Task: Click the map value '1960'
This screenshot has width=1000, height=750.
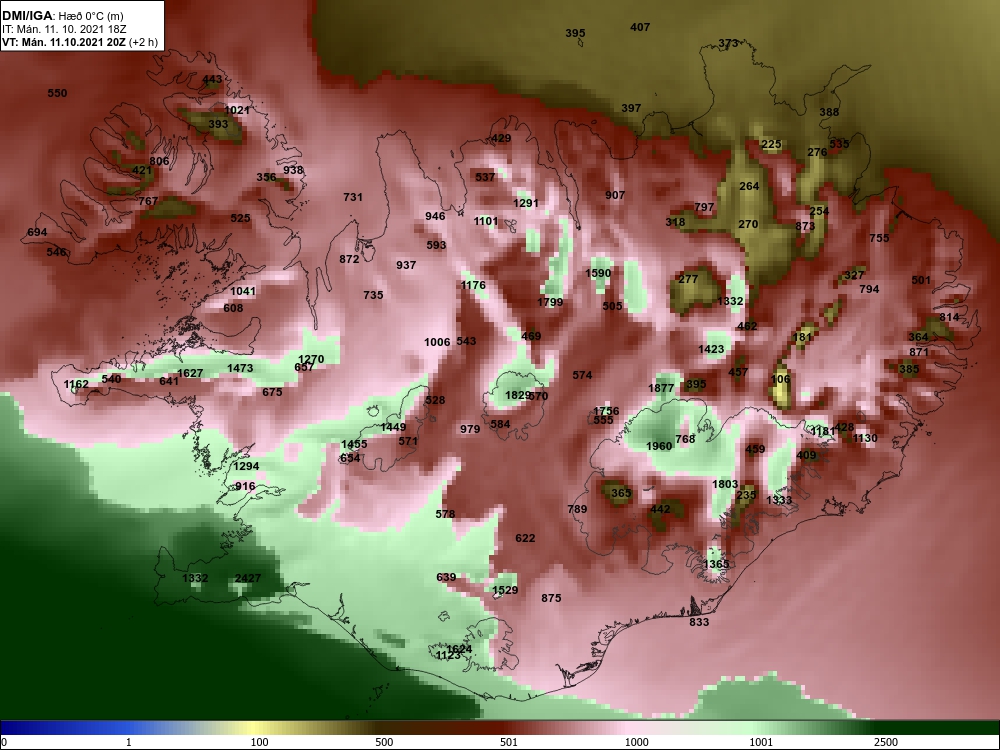Action: (x=659, y=446)
